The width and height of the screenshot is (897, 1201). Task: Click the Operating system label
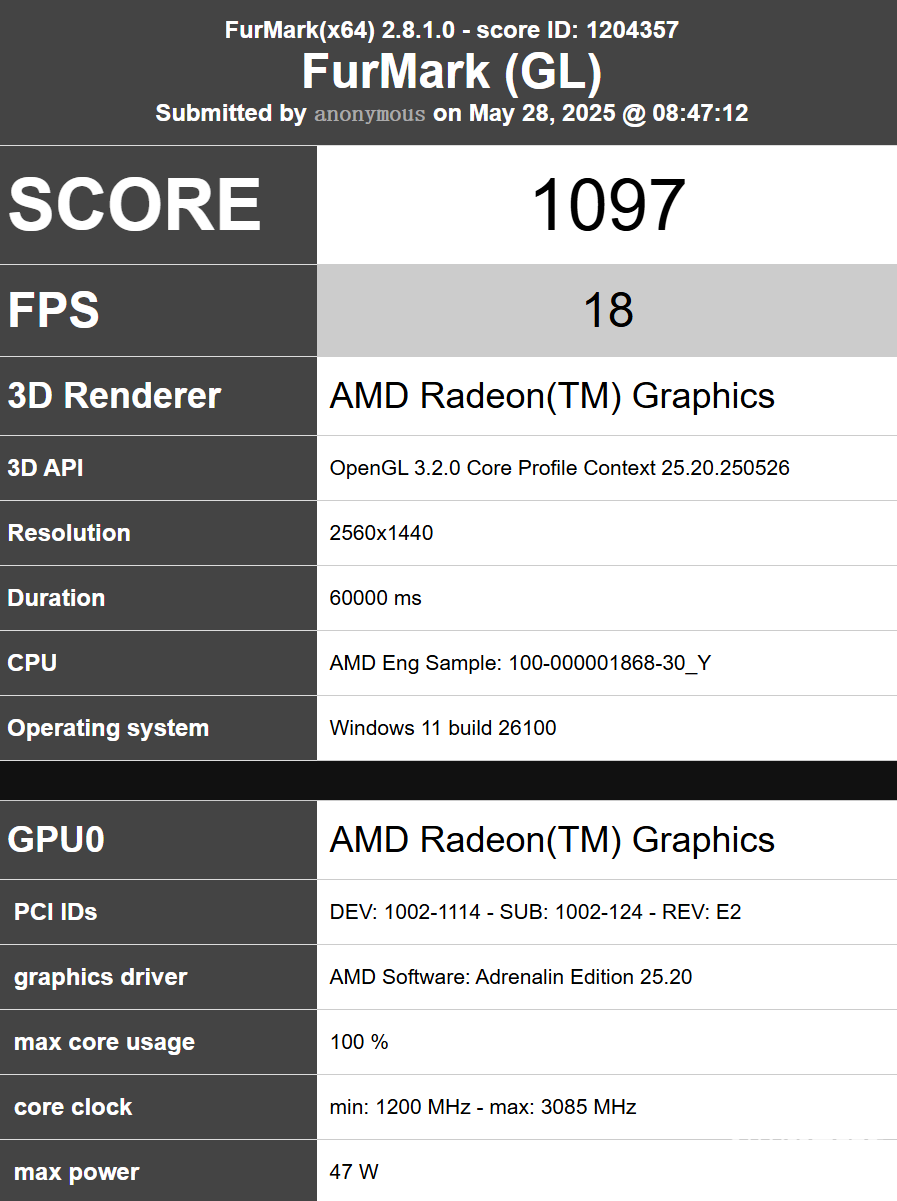108,728
